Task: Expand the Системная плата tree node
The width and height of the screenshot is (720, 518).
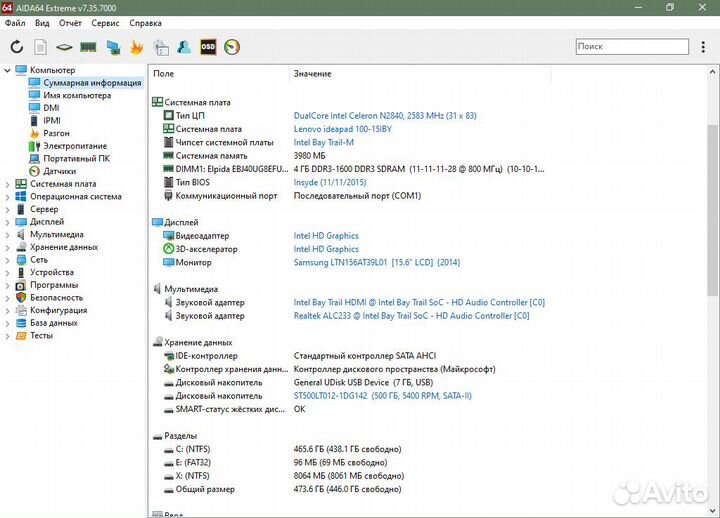Action: (x=7, y=184)
